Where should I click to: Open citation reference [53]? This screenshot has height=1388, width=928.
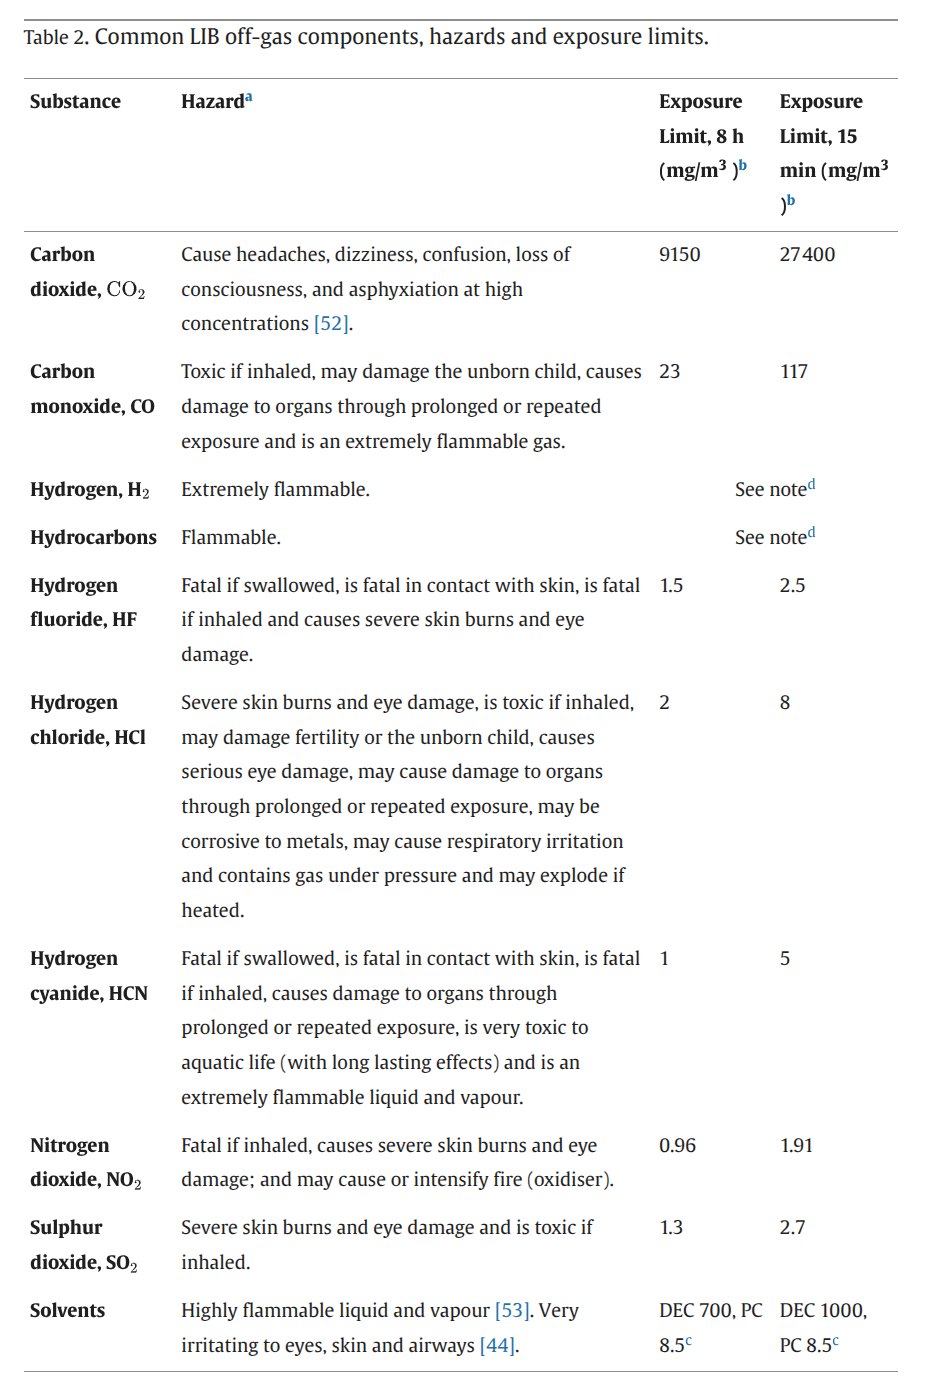[x=512, y=1311]
